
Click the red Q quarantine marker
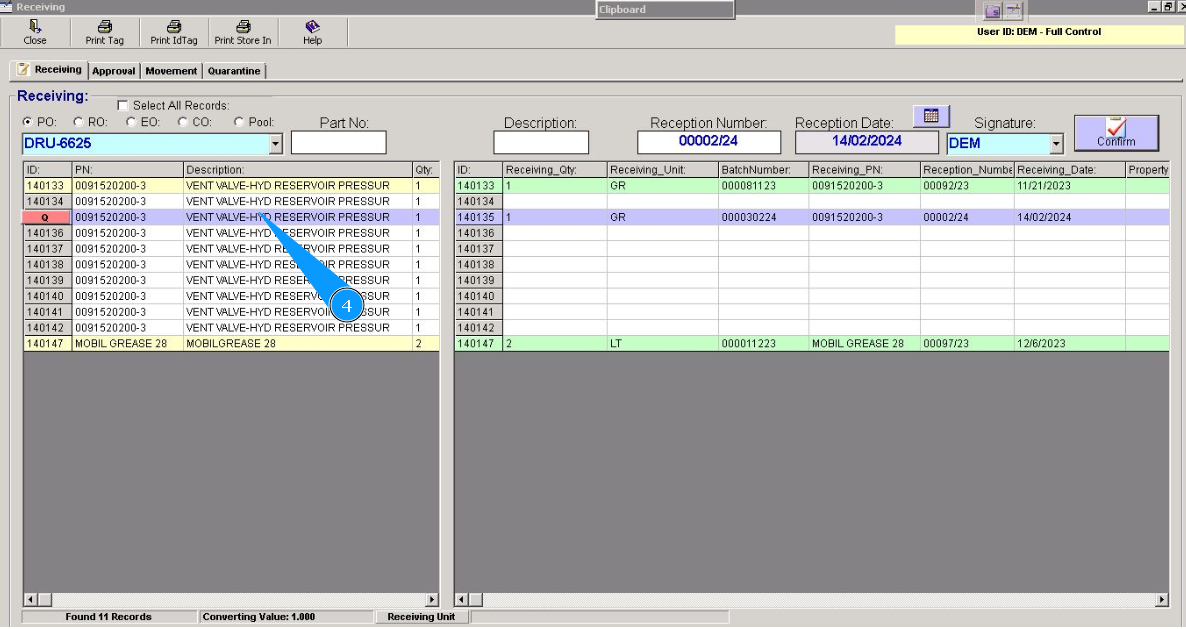tap(45, 217)
